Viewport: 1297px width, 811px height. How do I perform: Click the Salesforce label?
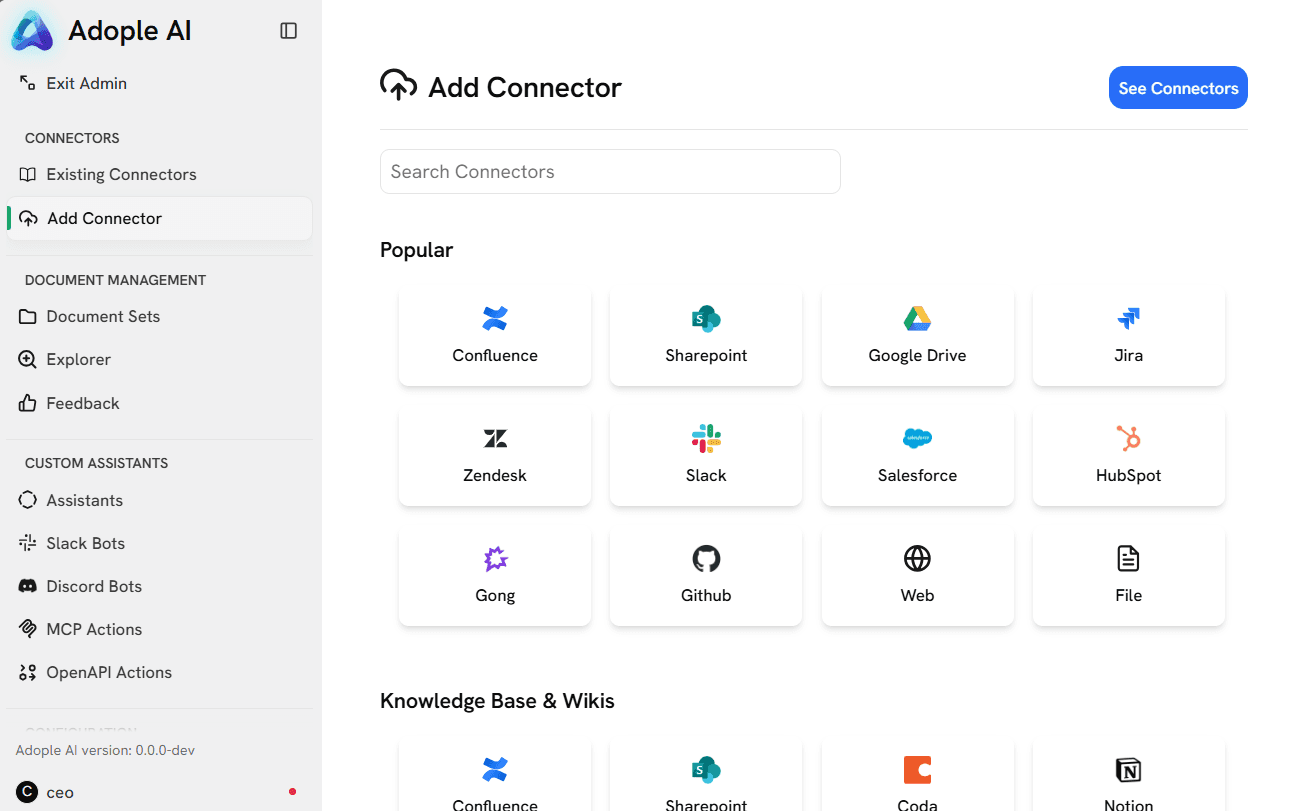pos(917,475)
